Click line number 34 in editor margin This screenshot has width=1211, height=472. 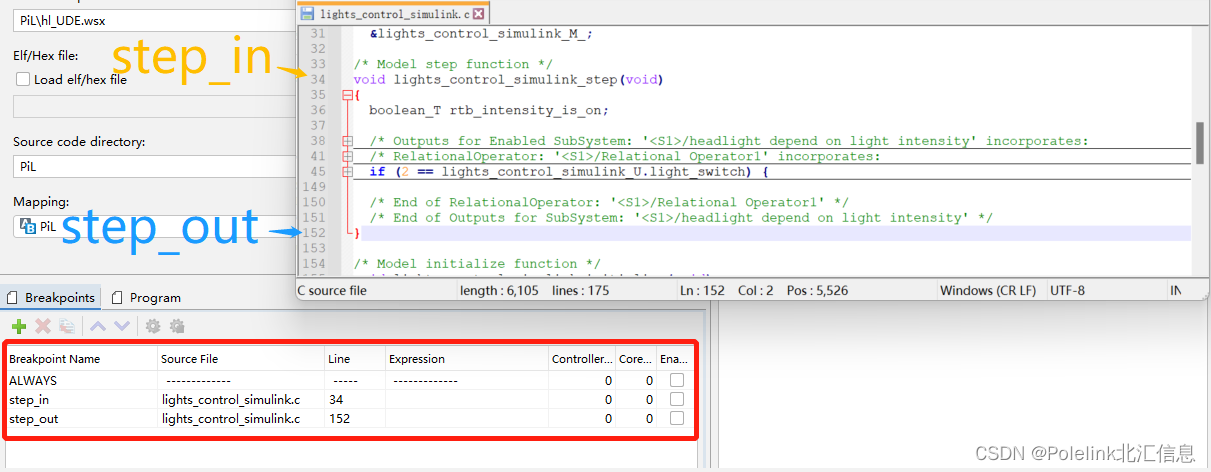(x=318, y=79)
